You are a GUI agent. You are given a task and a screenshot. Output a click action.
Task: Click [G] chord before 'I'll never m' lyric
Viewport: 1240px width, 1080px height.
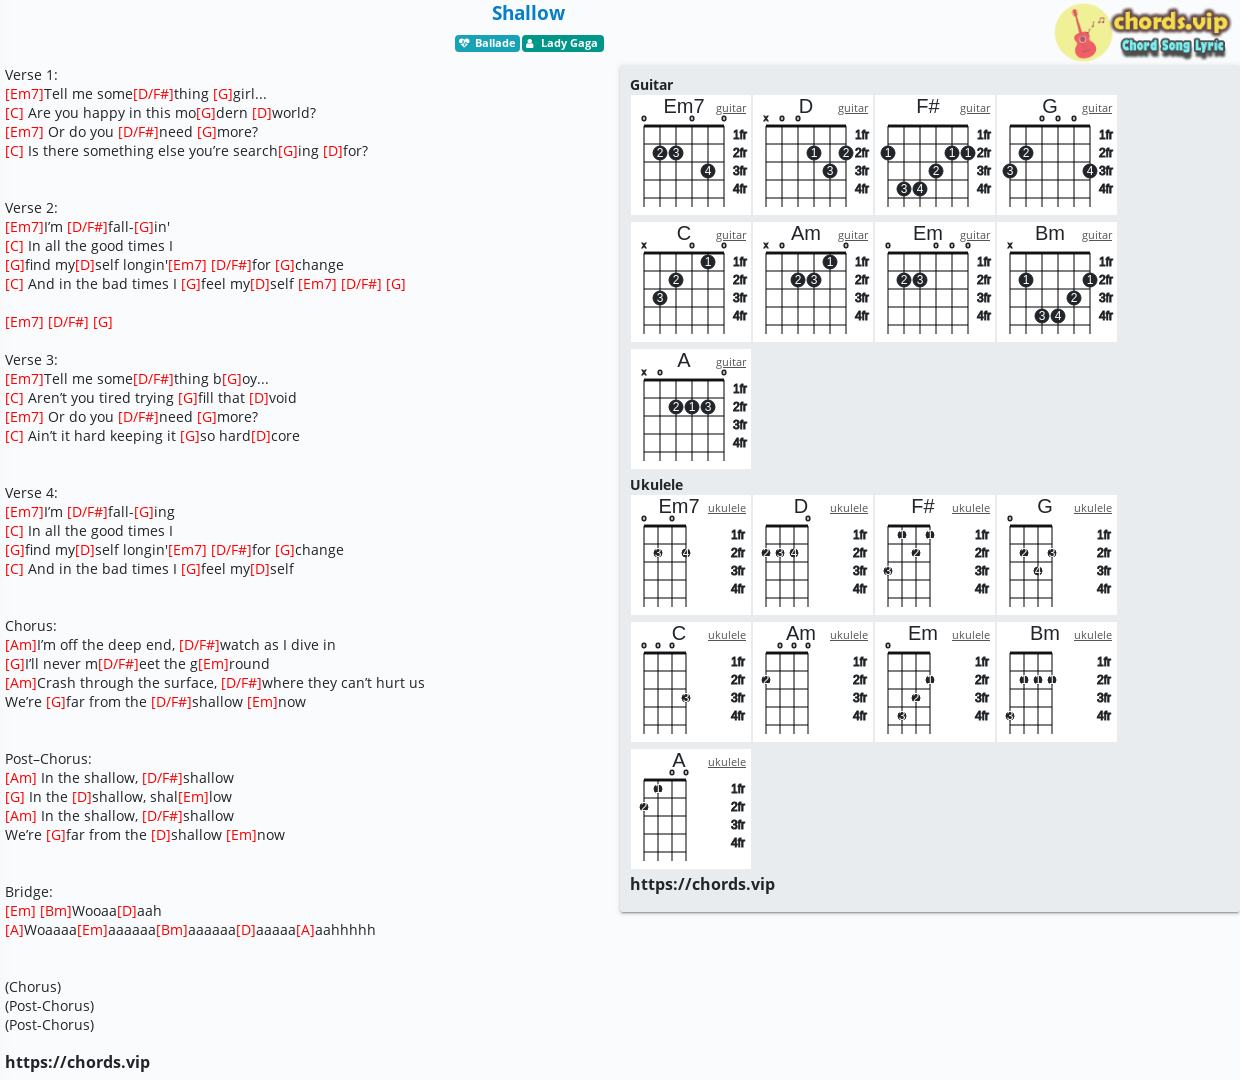click(15, 664)
